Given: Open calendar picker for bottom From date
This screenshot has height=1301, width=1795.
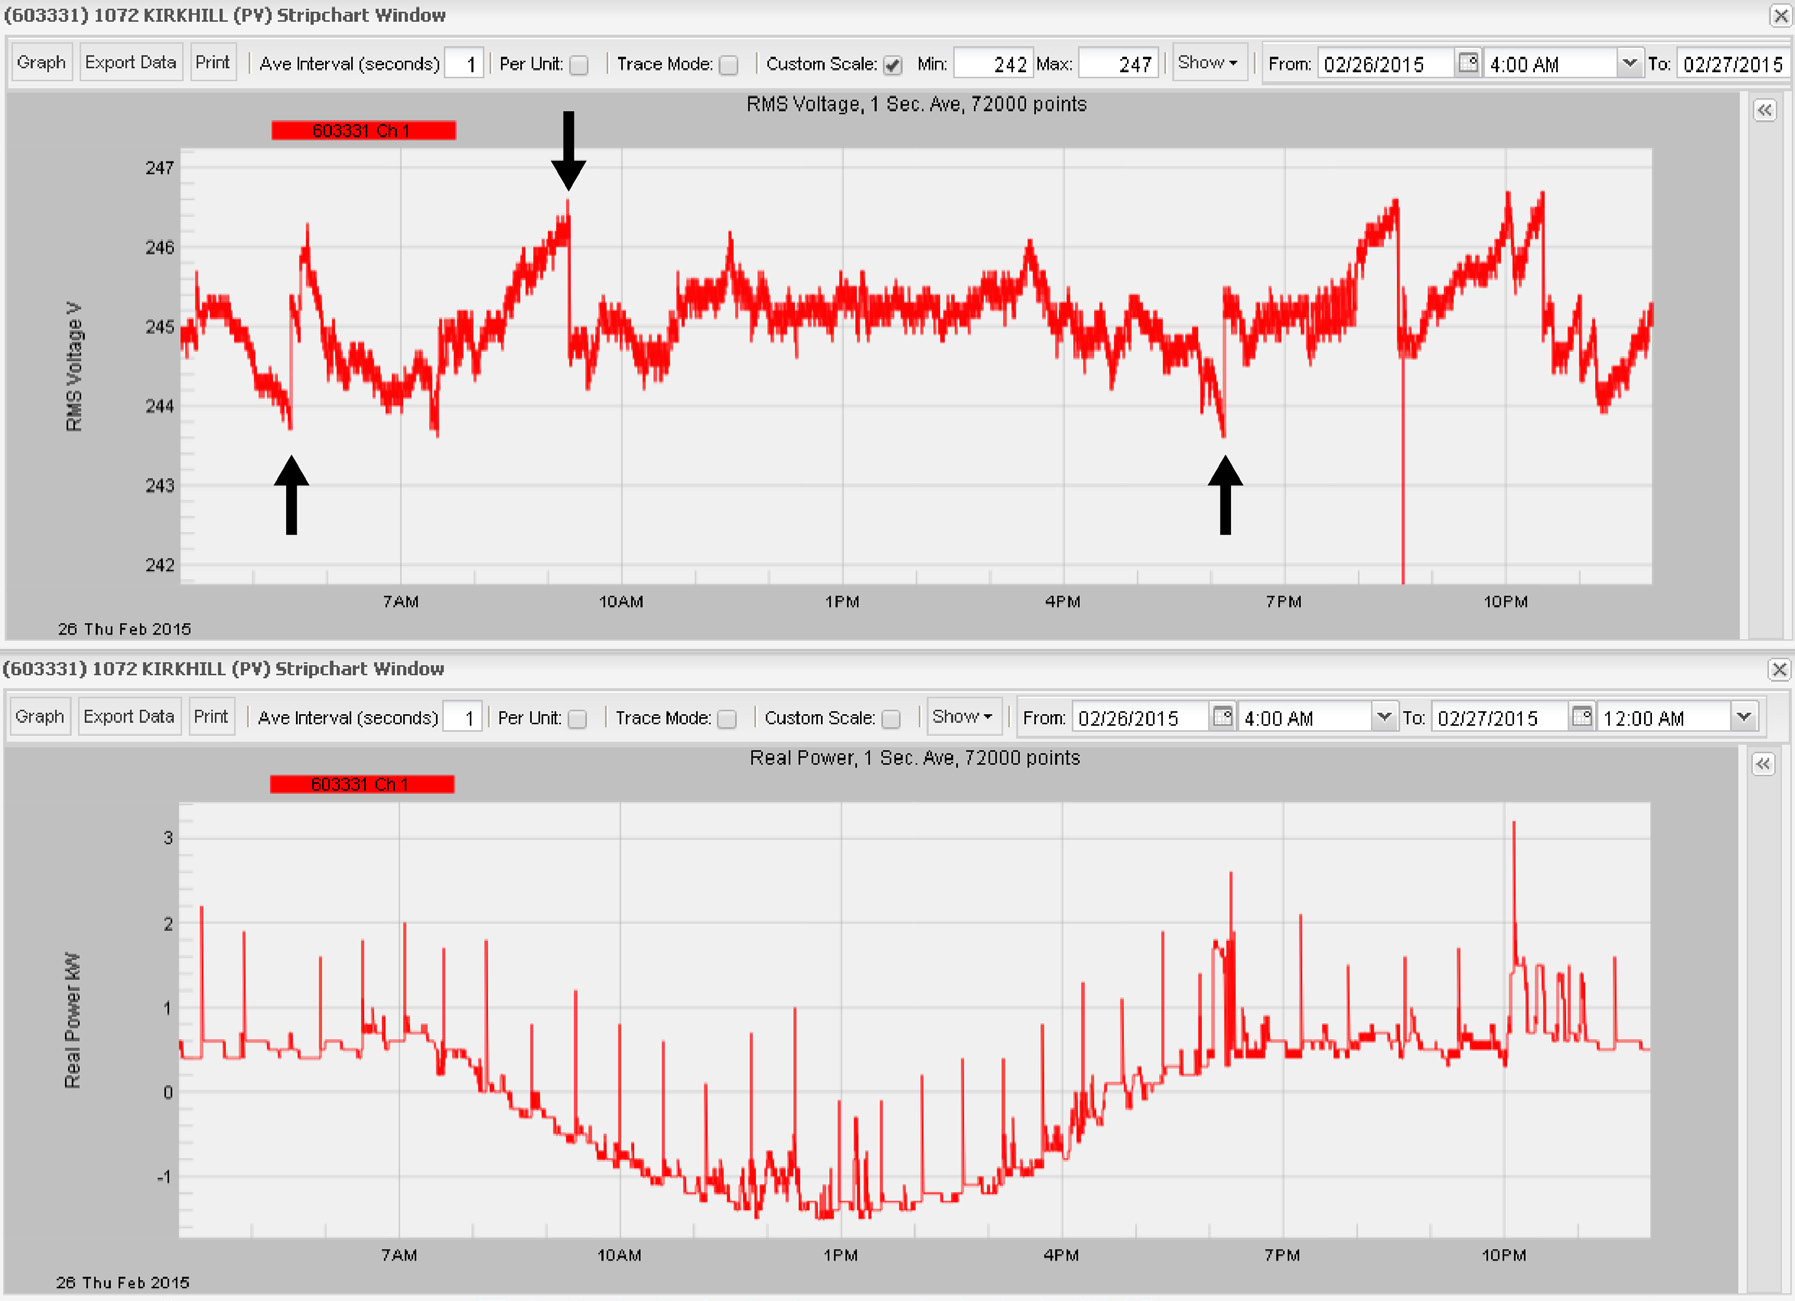Looking at the screenshot, I should pos(1222,717).
